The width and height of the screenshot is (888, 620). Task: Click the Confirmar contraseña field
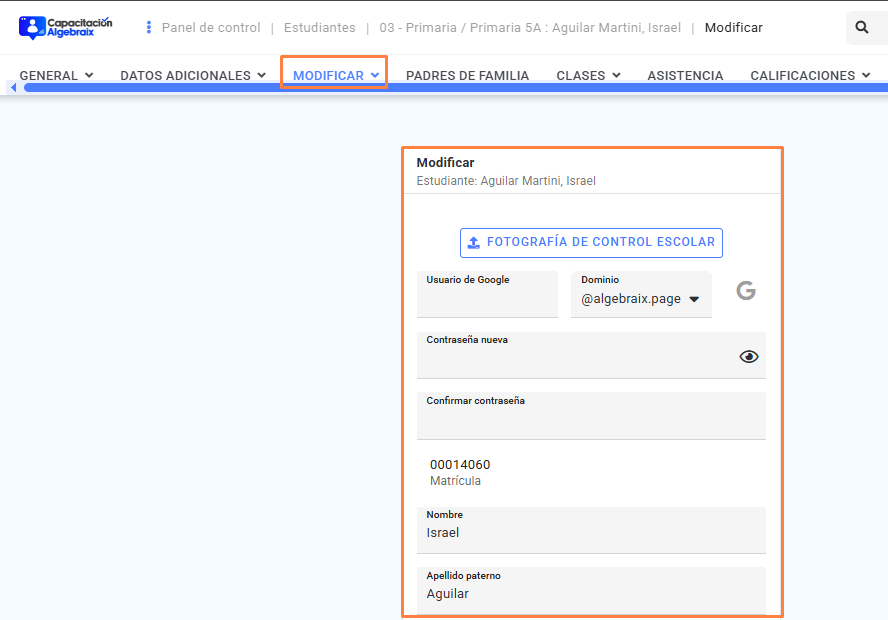[591, 416]
